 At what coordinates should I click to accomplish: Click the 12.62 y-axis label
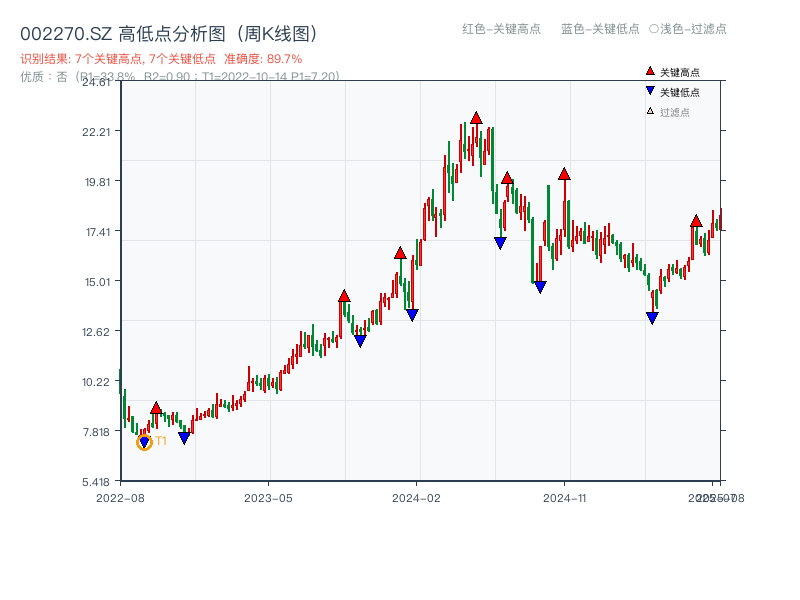click(96, 332)
